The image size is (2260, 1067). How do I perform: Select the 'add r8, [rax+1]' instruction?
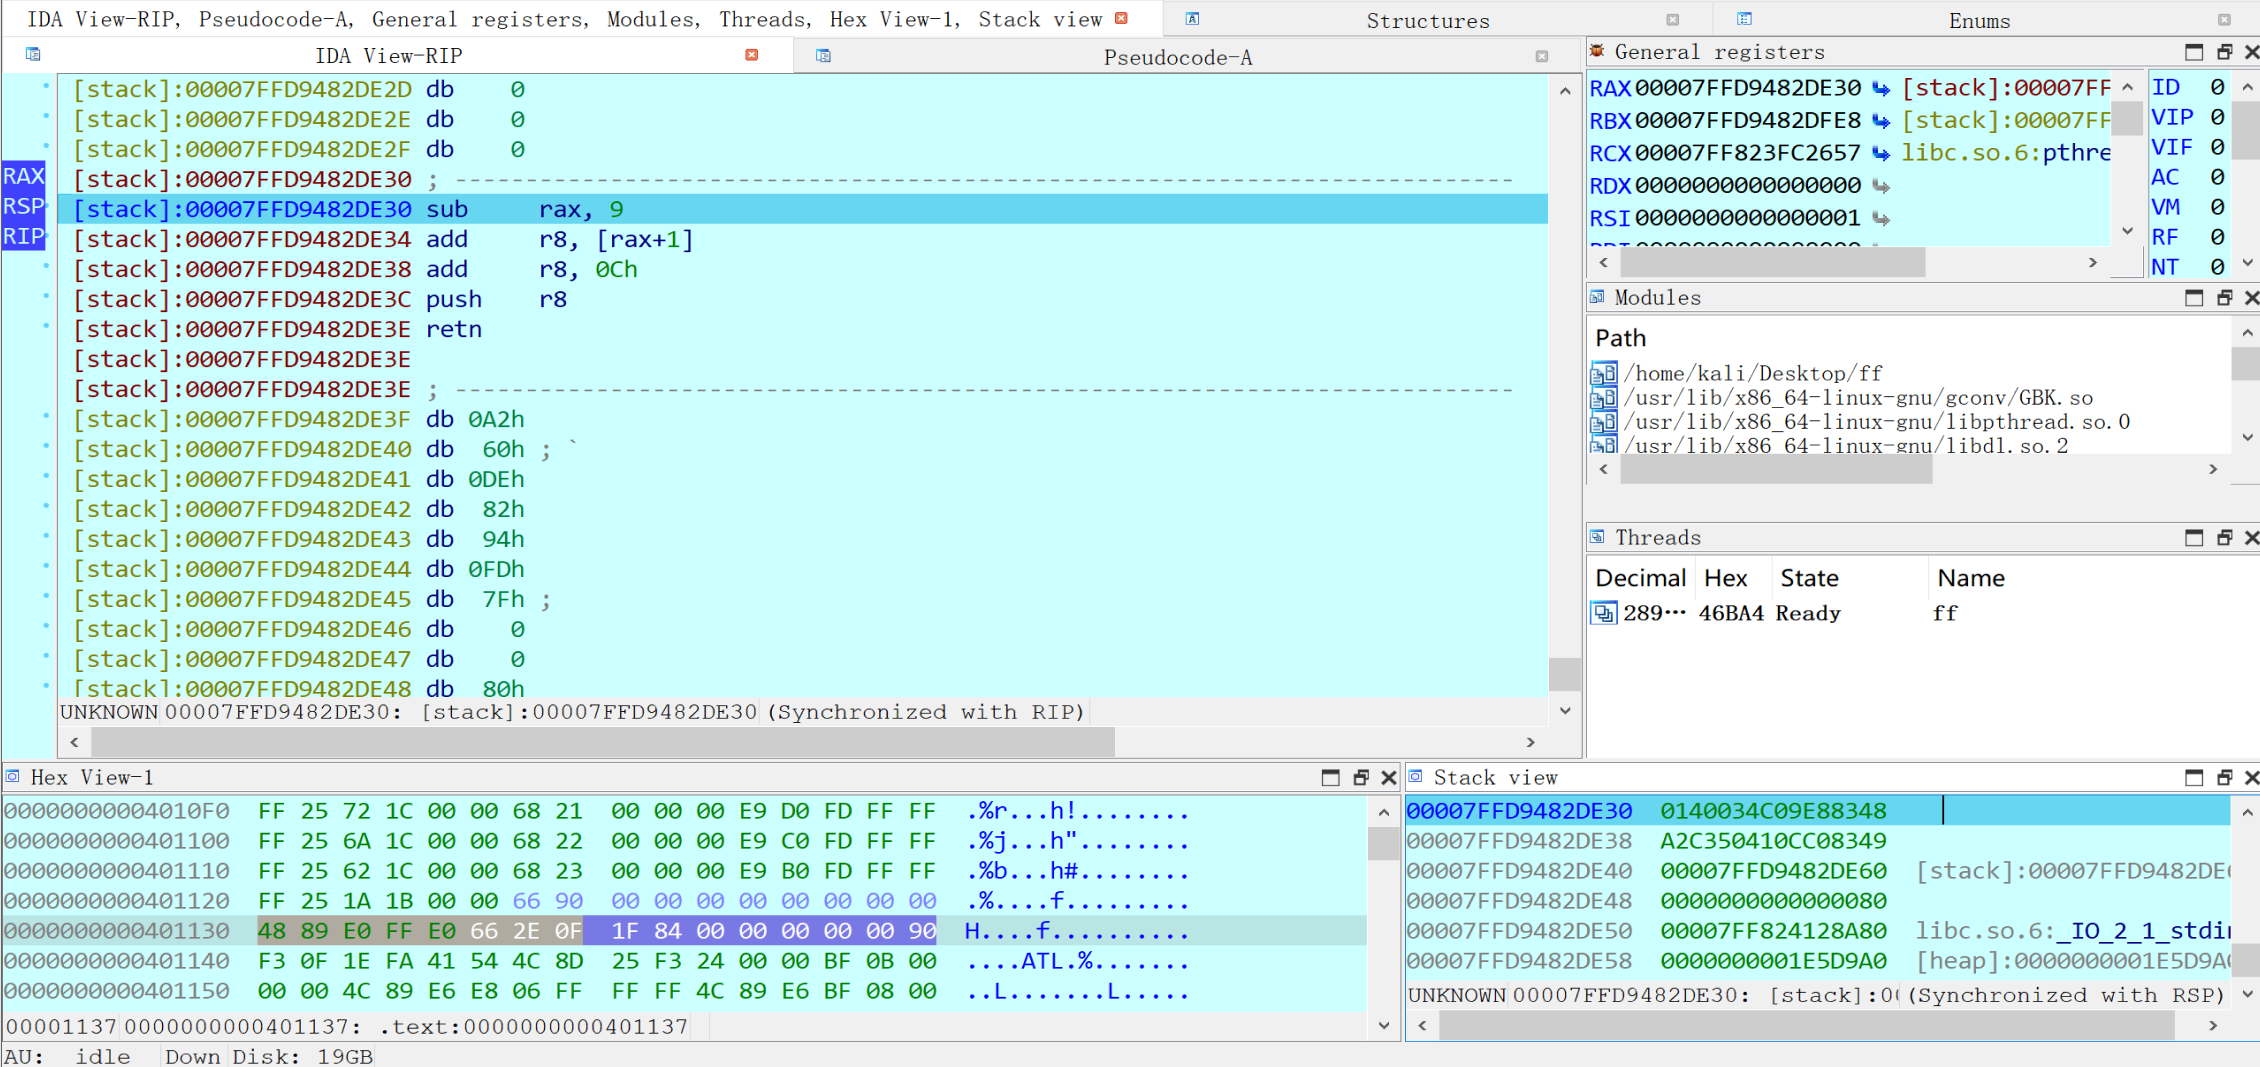[x=802, y=239]
